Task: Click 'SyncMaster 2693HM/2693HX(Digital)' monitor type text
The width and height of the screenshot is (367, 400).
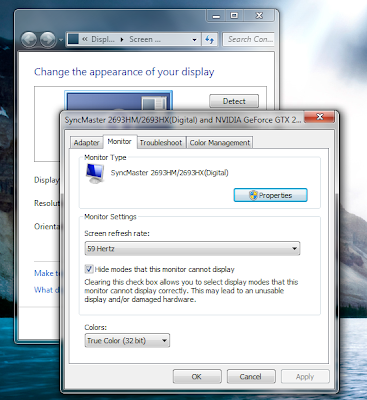Action: (170, 173)
